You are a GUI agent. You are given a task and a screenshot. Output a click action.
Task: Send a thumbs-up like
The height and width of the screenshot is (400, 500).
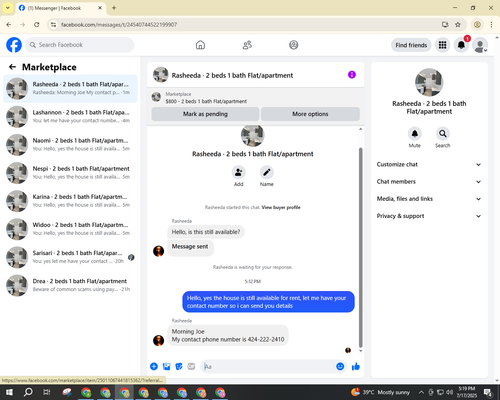tap(356, 367)
